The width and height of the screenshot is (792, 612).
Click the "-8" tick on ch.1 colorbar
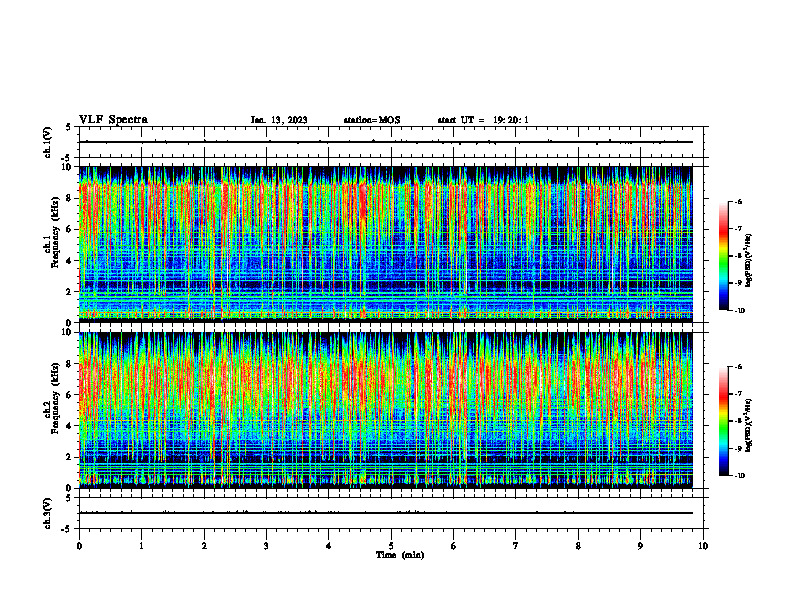coord(739,256)
